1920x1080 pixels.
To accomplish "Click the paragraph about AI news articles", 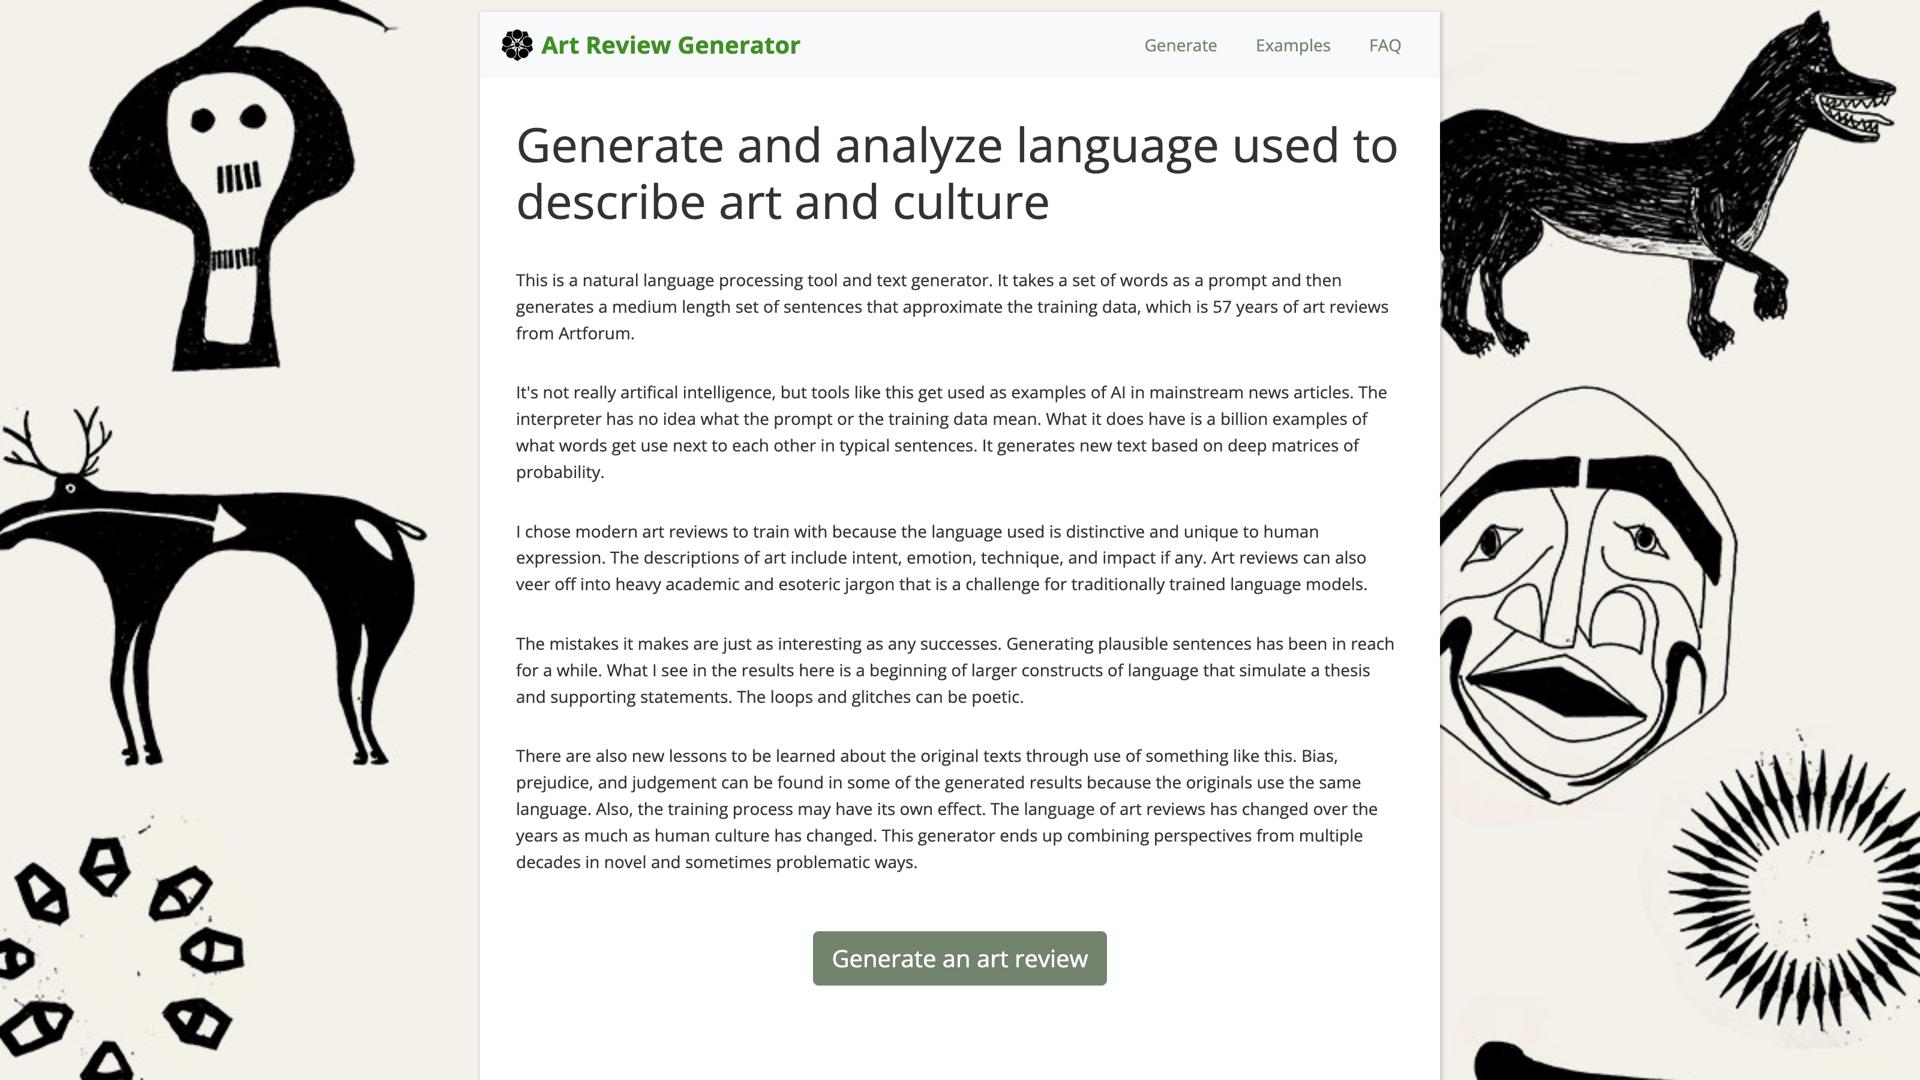I will 950,432.
